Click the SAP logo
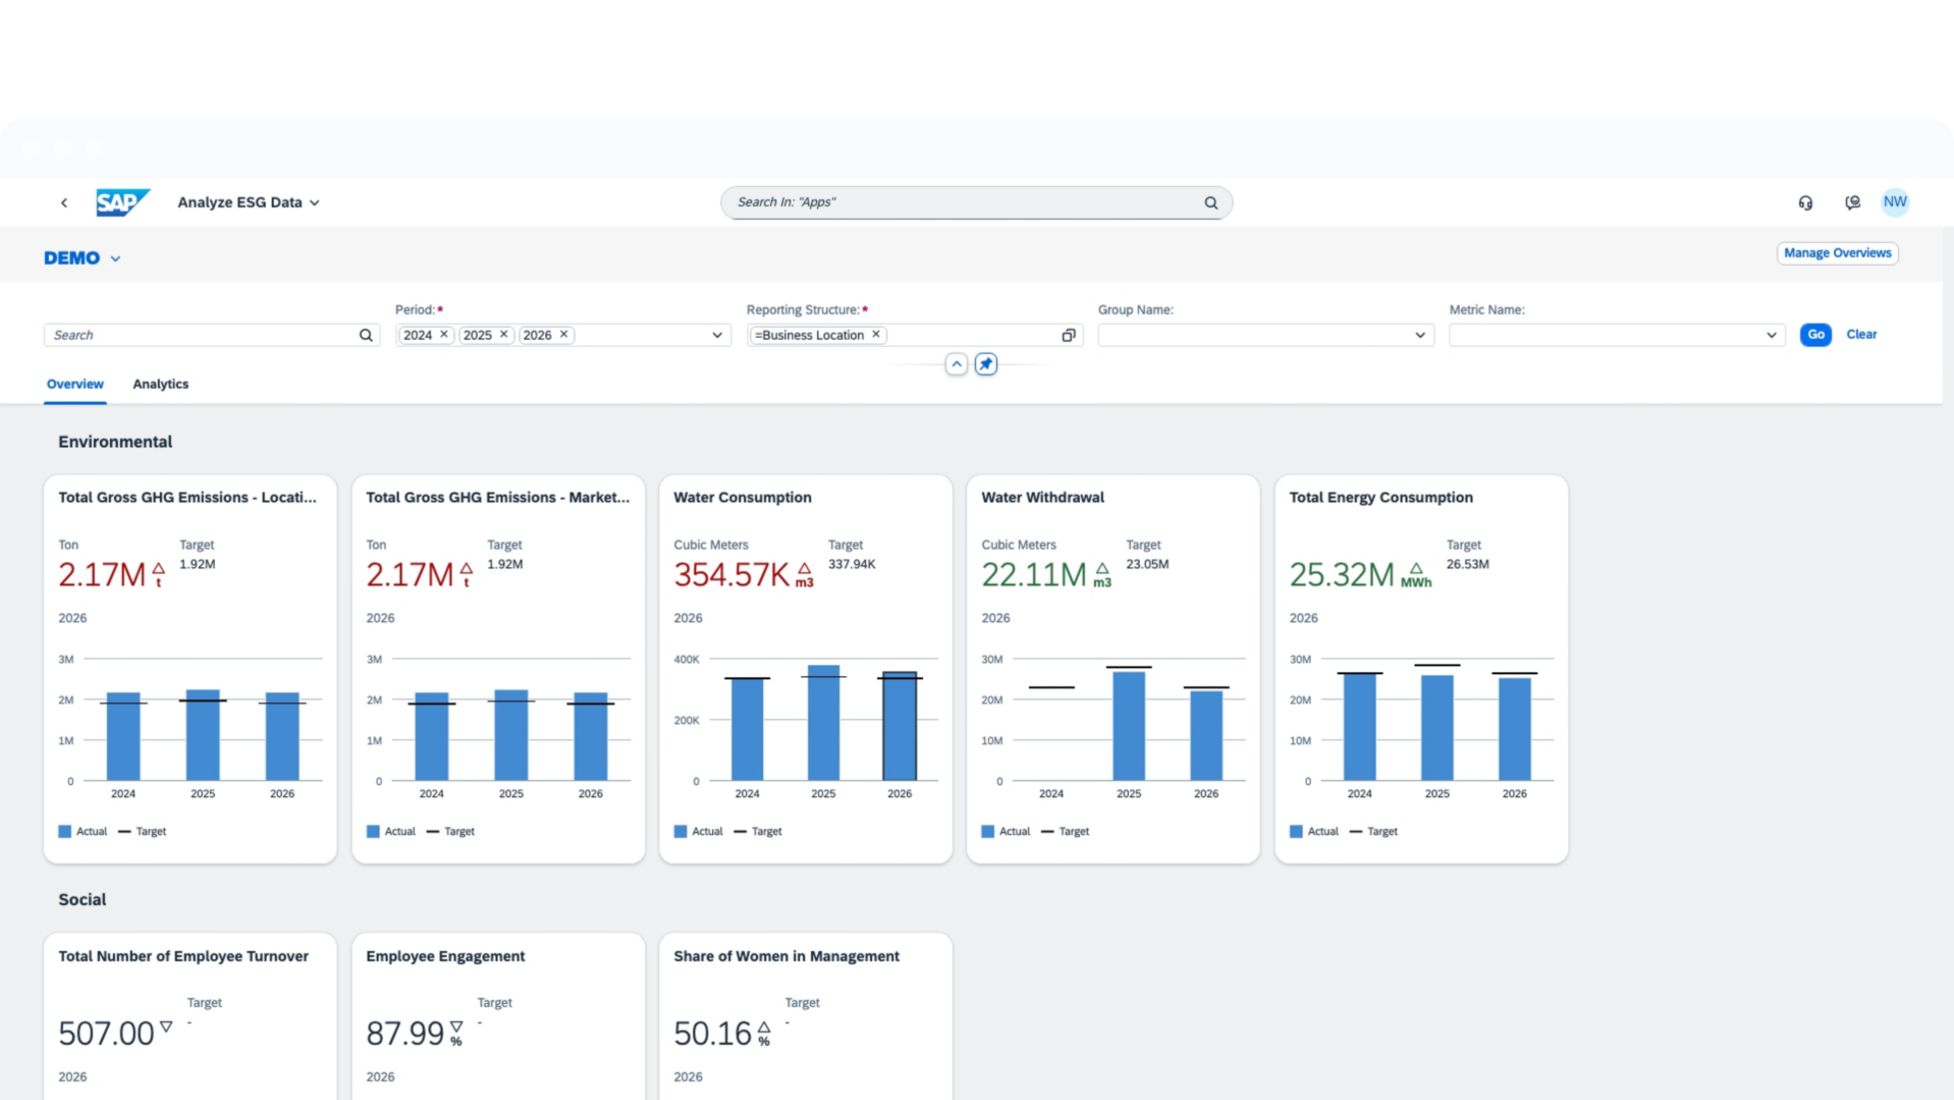The height and width of the screenshot is (1100, 1954). coord(122,203)
